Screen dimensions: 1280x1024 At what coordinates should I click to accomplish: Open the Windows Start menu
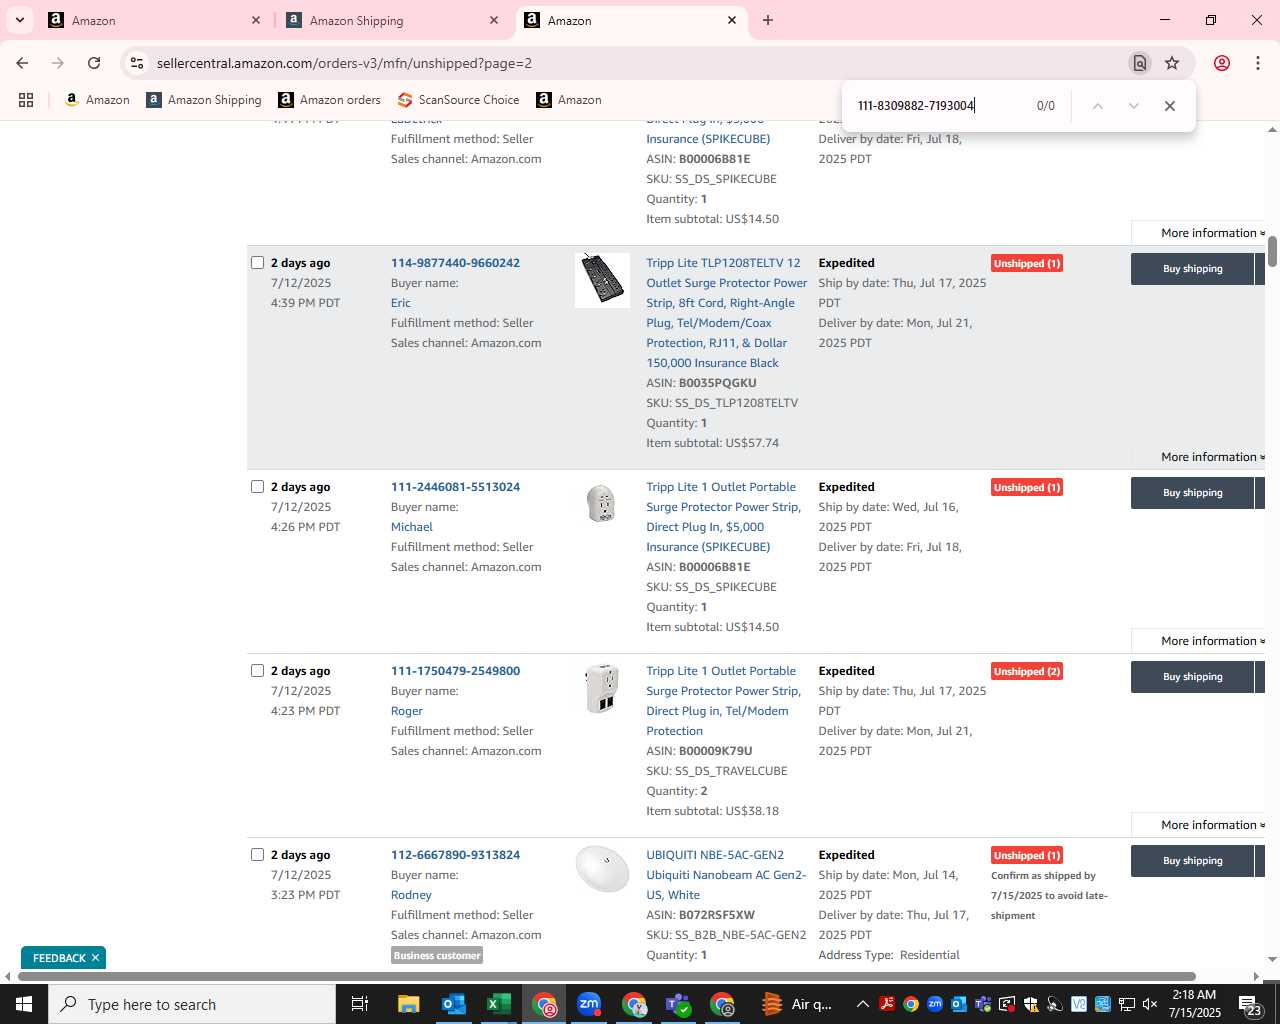point(24,1004)
